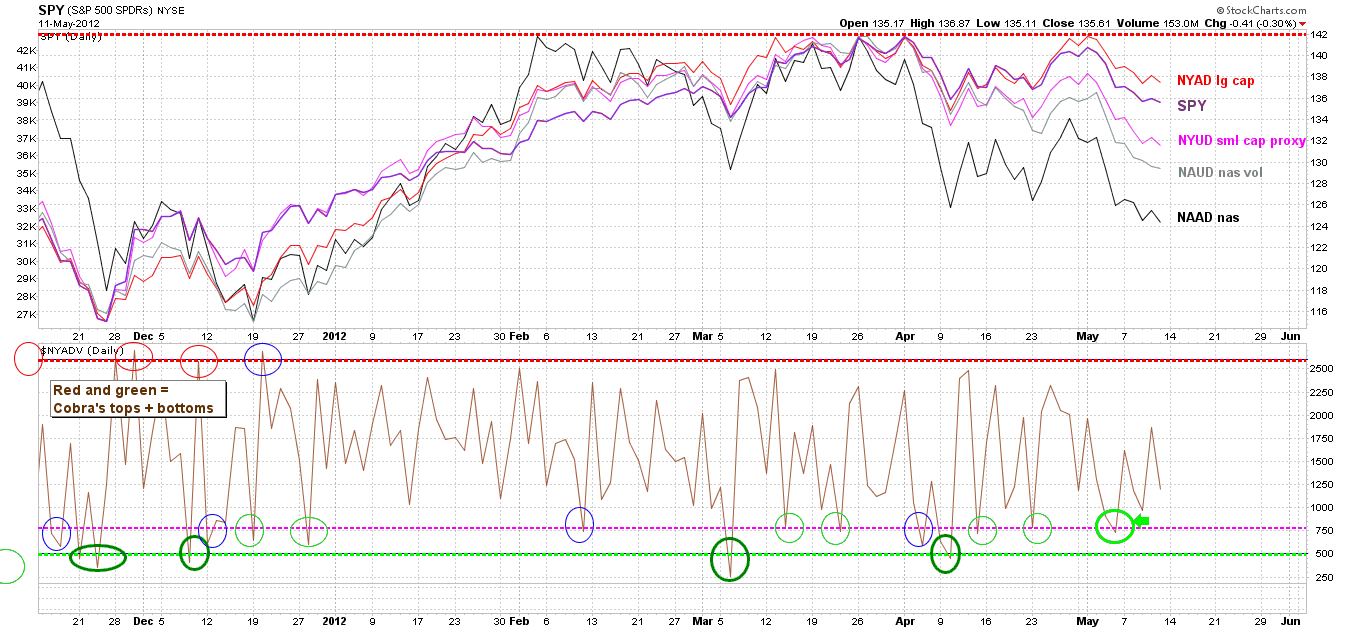This screenshot has width=1350, height=630.
Task: Click the 'Red and green = Cobra's tops + bottoms' note
Action: point(139,399)
